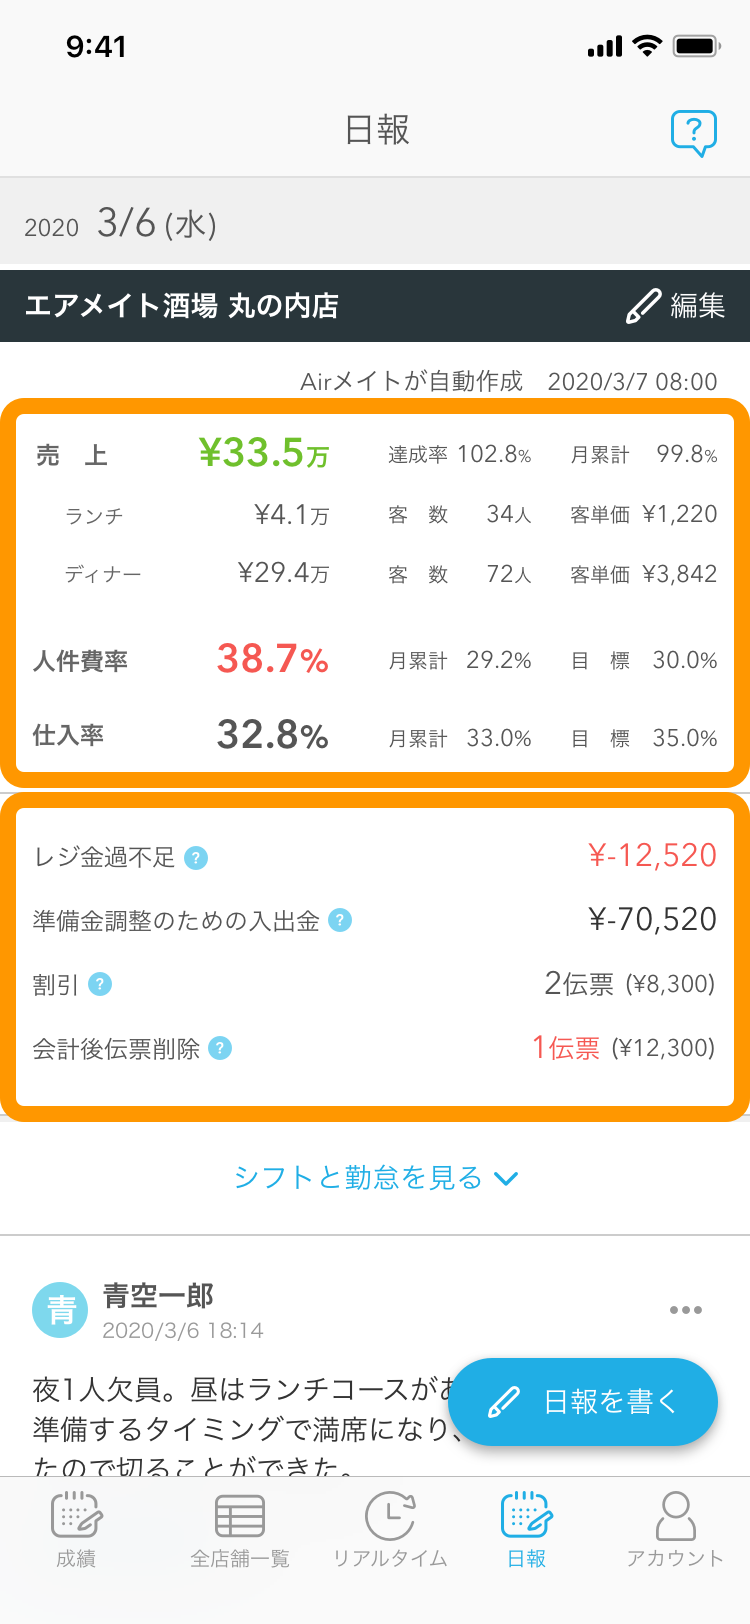Select the 日報 tab in bottom bar

click(x=527, y=1530)
